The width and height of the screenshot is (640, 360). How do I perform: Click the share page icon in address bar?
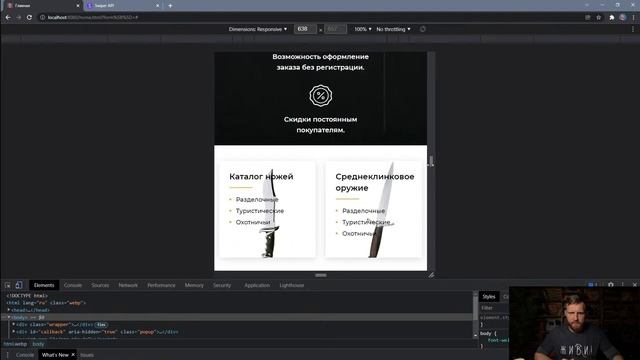click(588, 18)
